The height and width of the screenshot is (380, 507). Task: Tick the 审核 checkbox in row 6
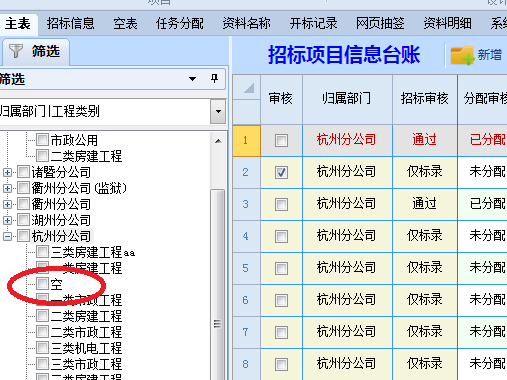281,300
